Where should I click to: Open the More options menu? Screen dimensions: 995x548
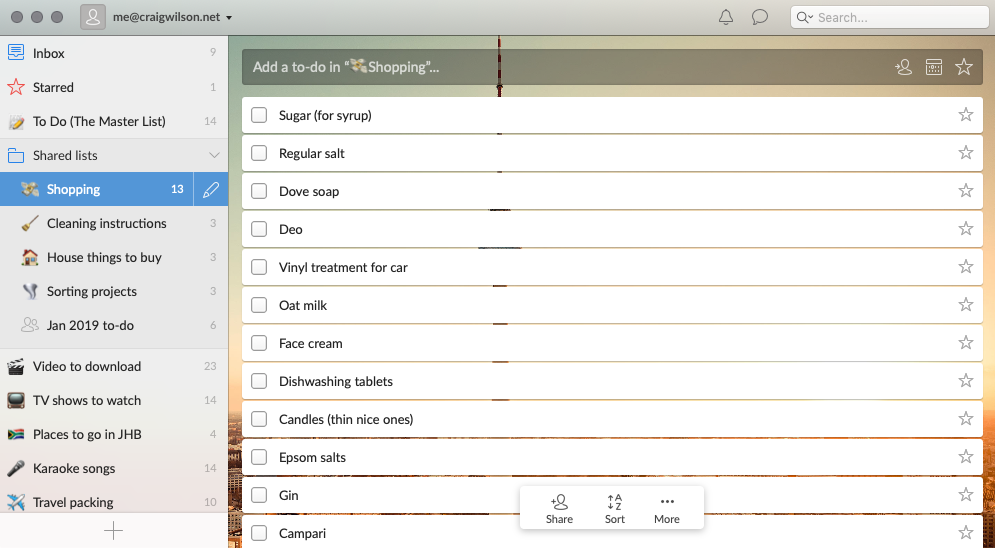click(667, 508)
